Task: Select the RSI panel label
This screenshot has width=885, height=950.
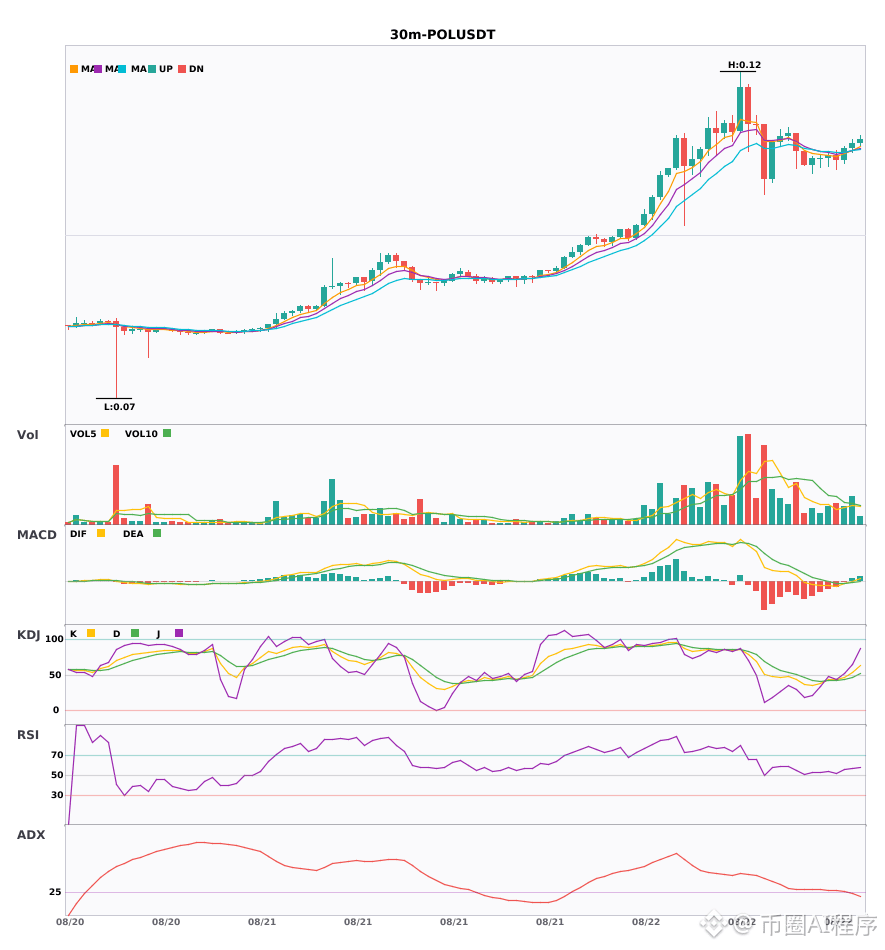Action: pos(27,735)
